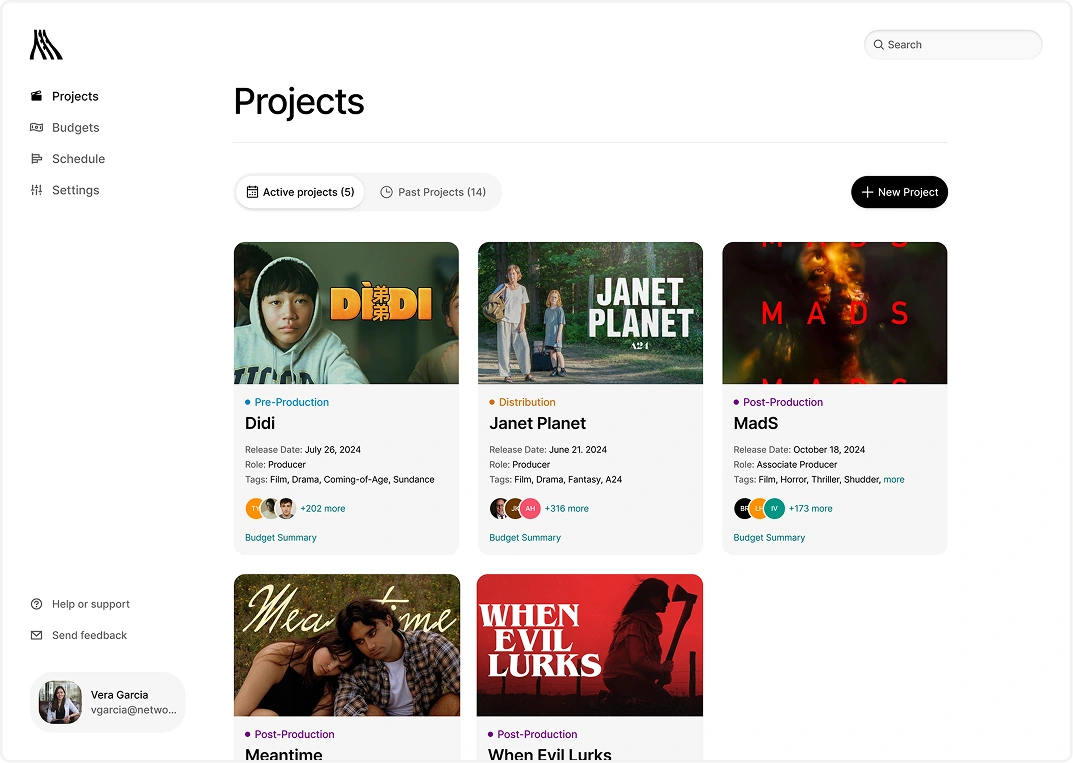Open Budget Summary for Janet Planet
Image resolution: width=1073 pixels, height=763 pixels.
[525, 538]
